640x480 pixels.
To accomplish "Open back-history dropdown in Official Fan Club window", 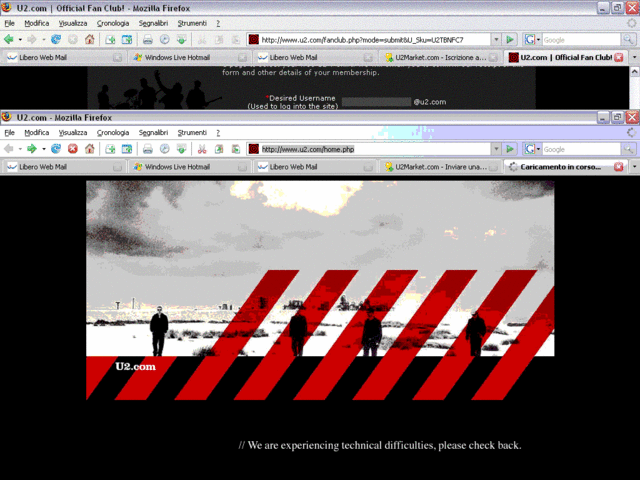I will tap(20, 40).
